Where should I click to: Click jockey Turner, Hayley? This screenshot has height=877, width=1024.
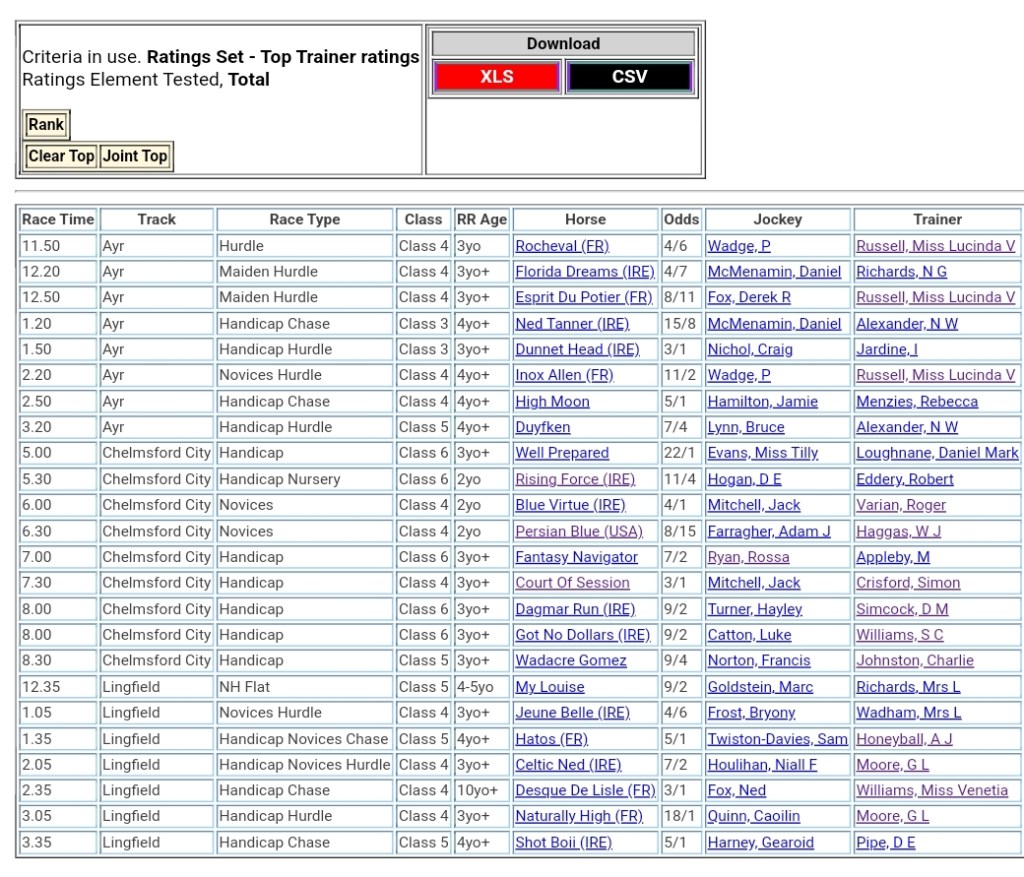755,609
